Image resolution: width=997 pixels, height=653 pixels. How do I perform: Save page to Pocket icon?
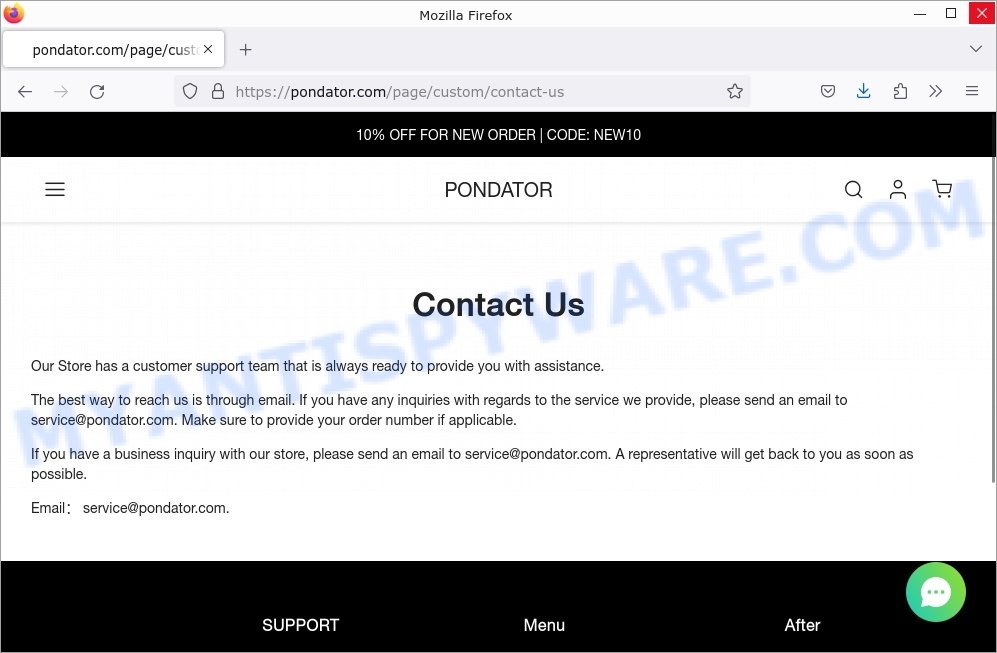pos(827,92)
